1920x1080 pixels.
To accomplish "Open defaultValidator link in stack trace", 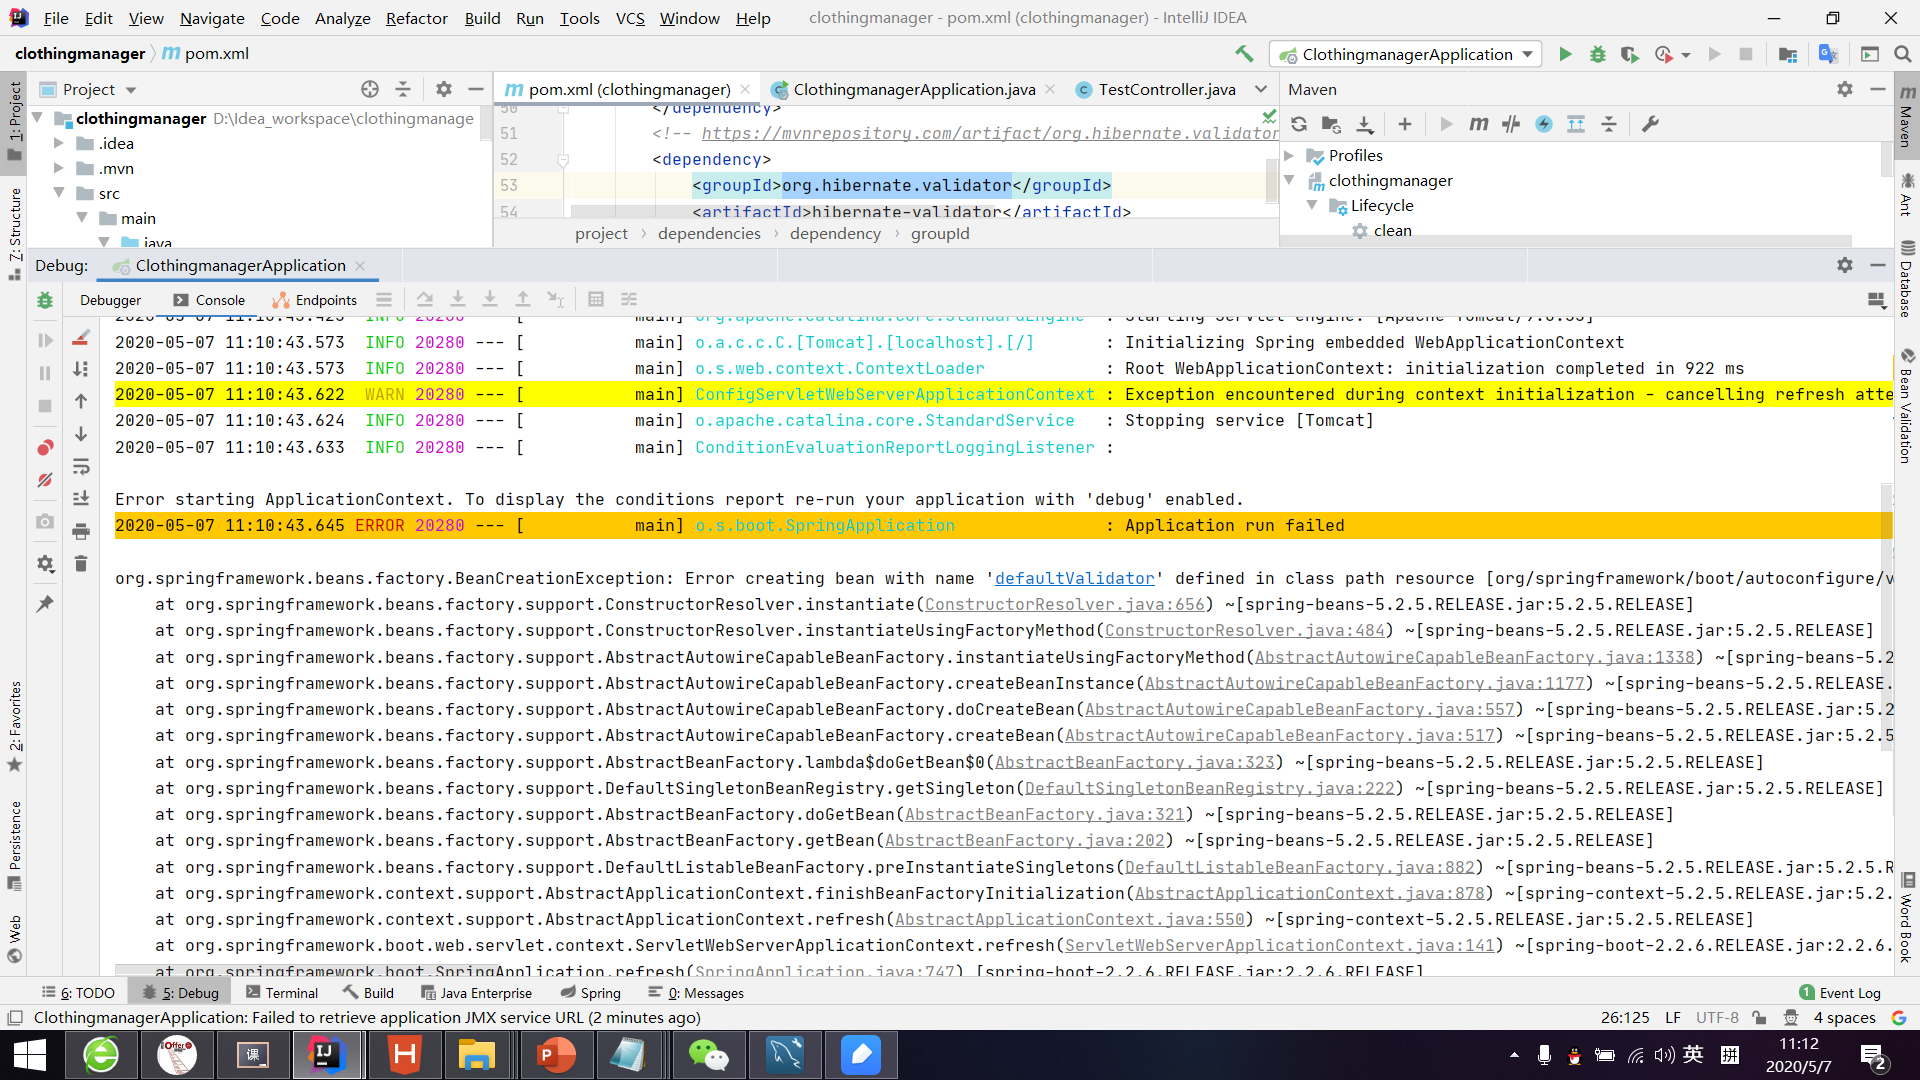I will (1074, 578).
